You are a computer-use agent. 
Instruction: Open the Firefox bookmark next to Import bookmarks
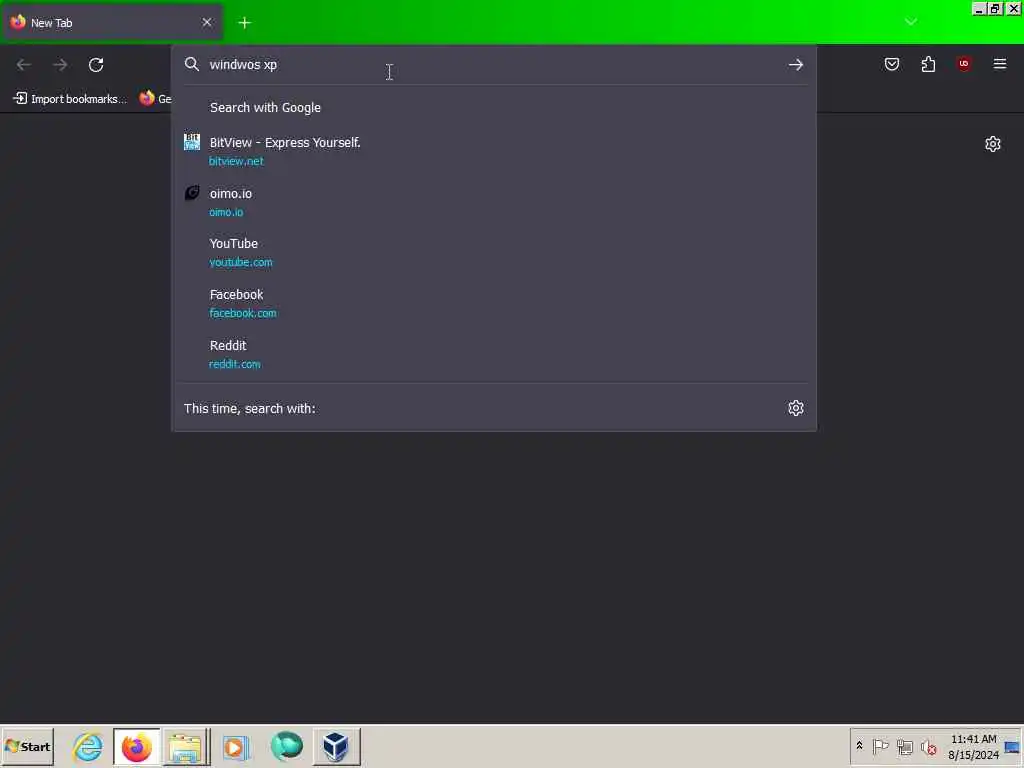pos(155,99)
